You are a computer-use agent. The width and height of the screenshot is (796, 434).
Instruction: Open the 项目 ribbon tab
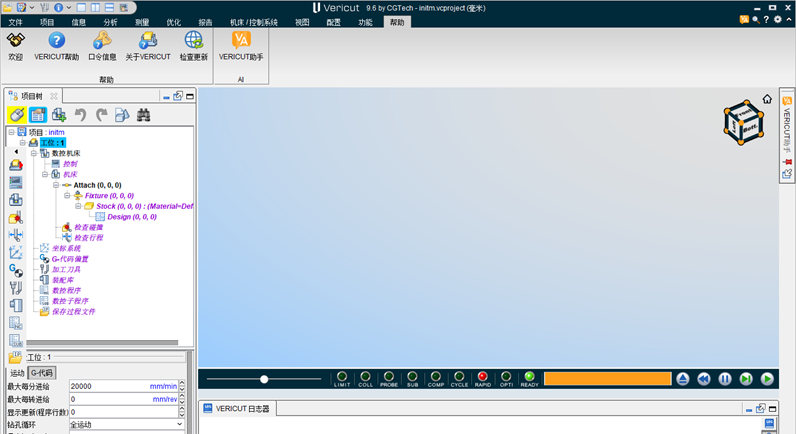click(47, 22)
